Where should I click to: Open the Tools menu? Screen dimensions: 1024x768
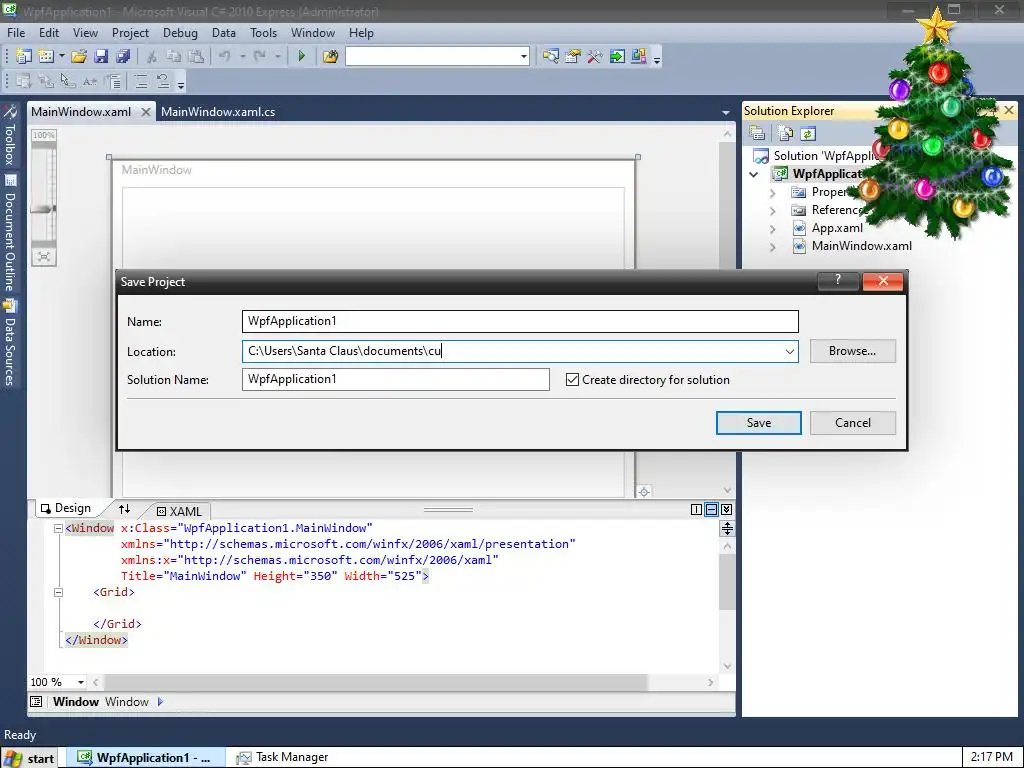click(263, 33)
